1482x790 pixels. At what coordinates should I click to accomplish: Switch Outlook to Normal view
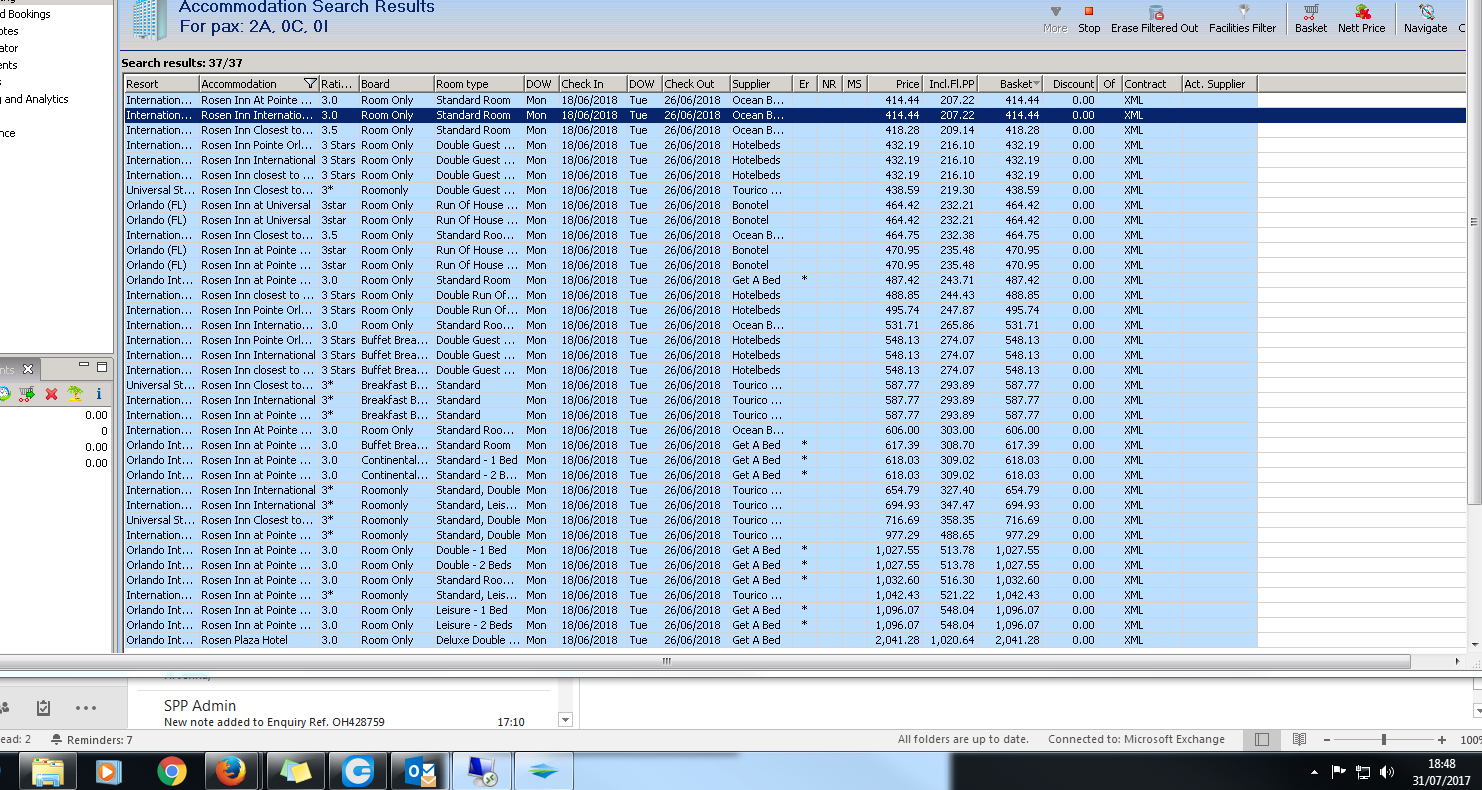click(1262, 740)
